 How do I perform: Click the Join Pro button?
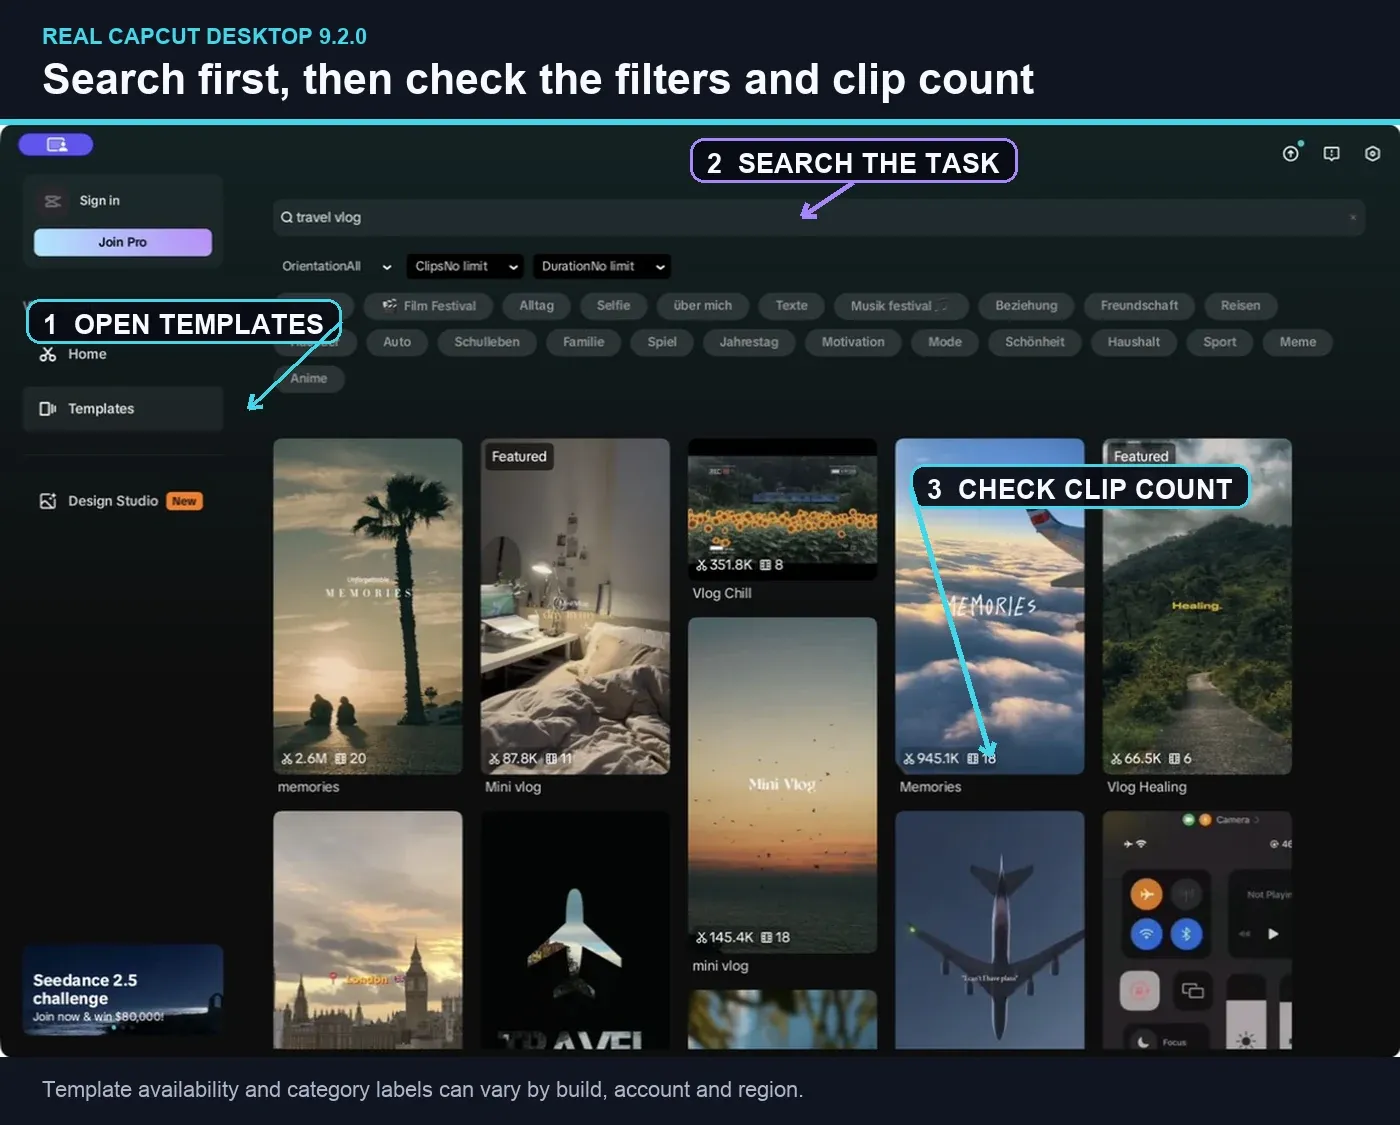123,242
